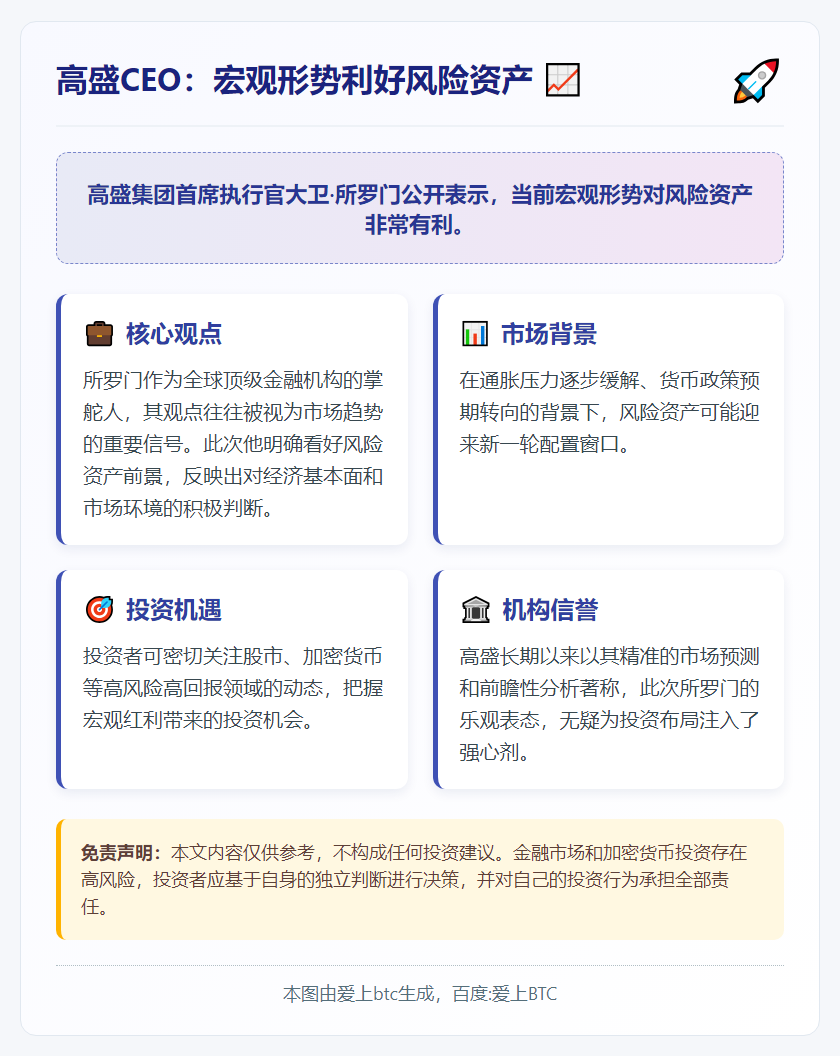Click the paragraph starting 在通胀压力逐步缓解
This screenshot has width=840, height=1056.
pos(610,412)
